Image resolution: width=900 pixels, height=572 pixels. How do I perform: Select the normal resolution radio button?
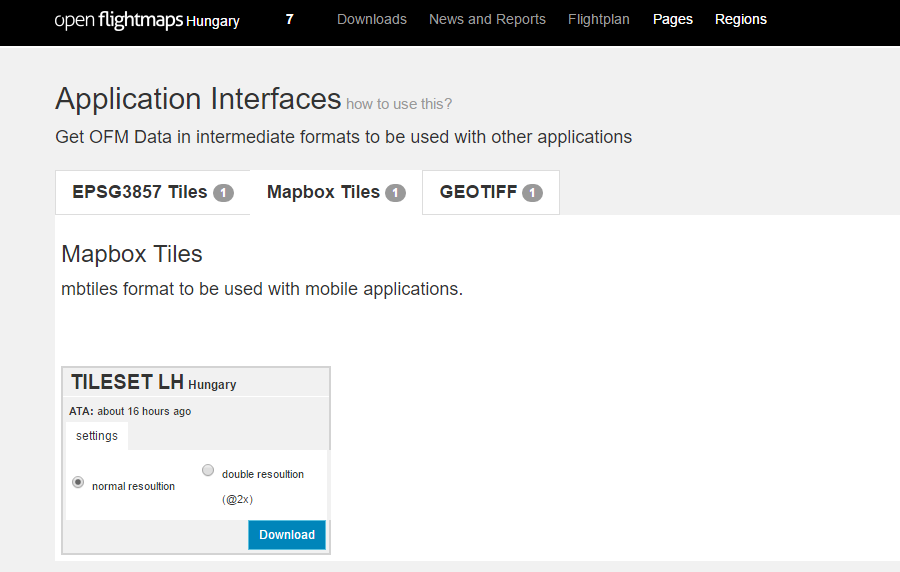tap(78, 482)
